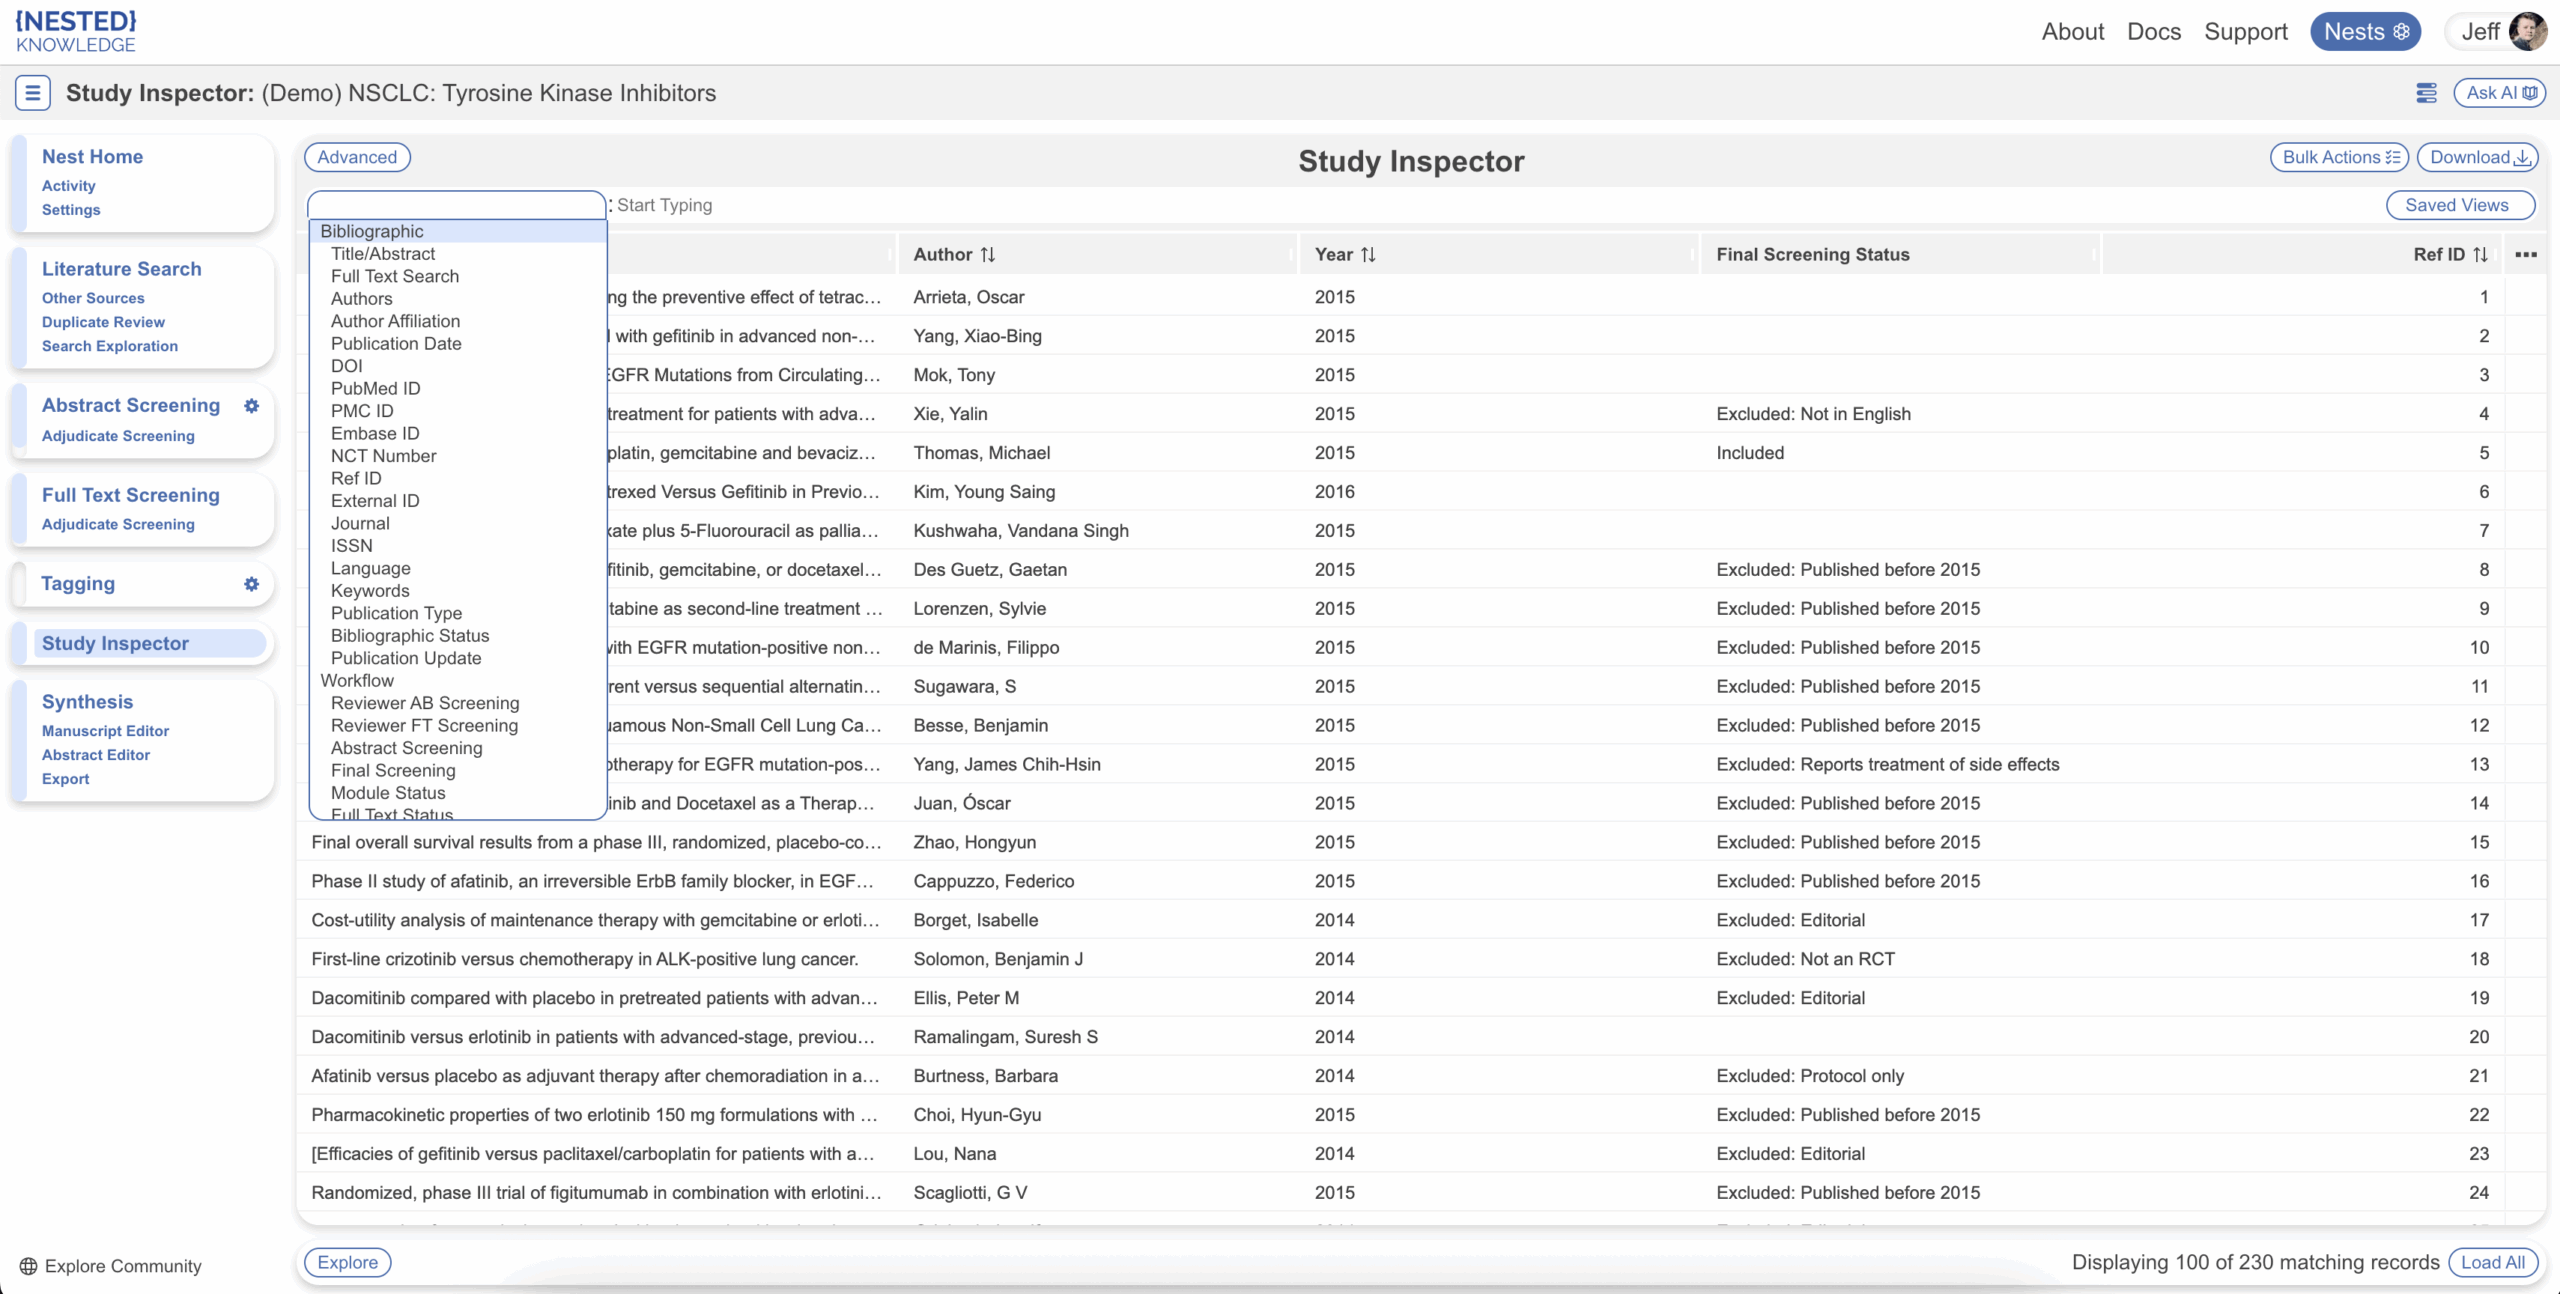Viewport: 2560px width, 1294px height.
Task: Sort table by Year column arrows
Action: tap(1368, 255)
